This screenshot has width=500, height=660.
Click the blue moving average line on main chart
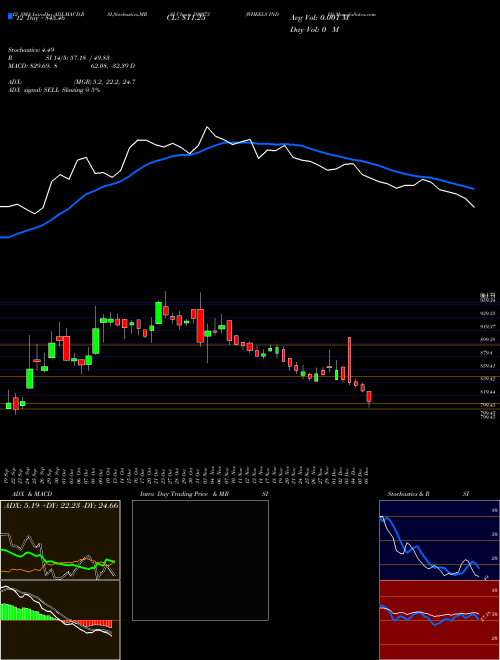click(236, 145)
